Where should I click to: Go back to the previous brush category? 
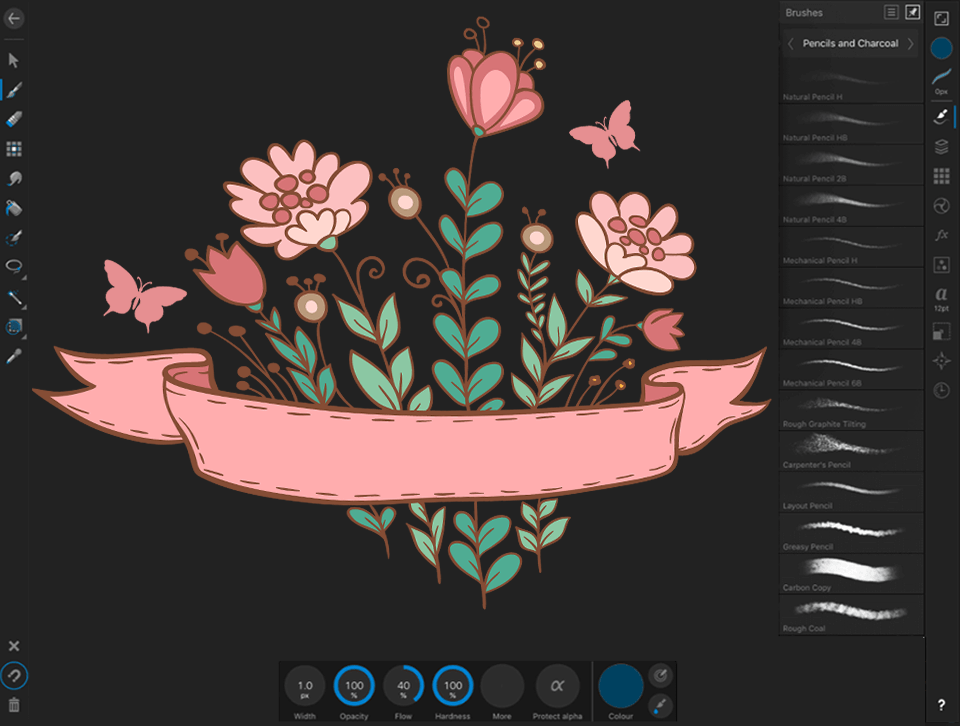click(791, 43)
